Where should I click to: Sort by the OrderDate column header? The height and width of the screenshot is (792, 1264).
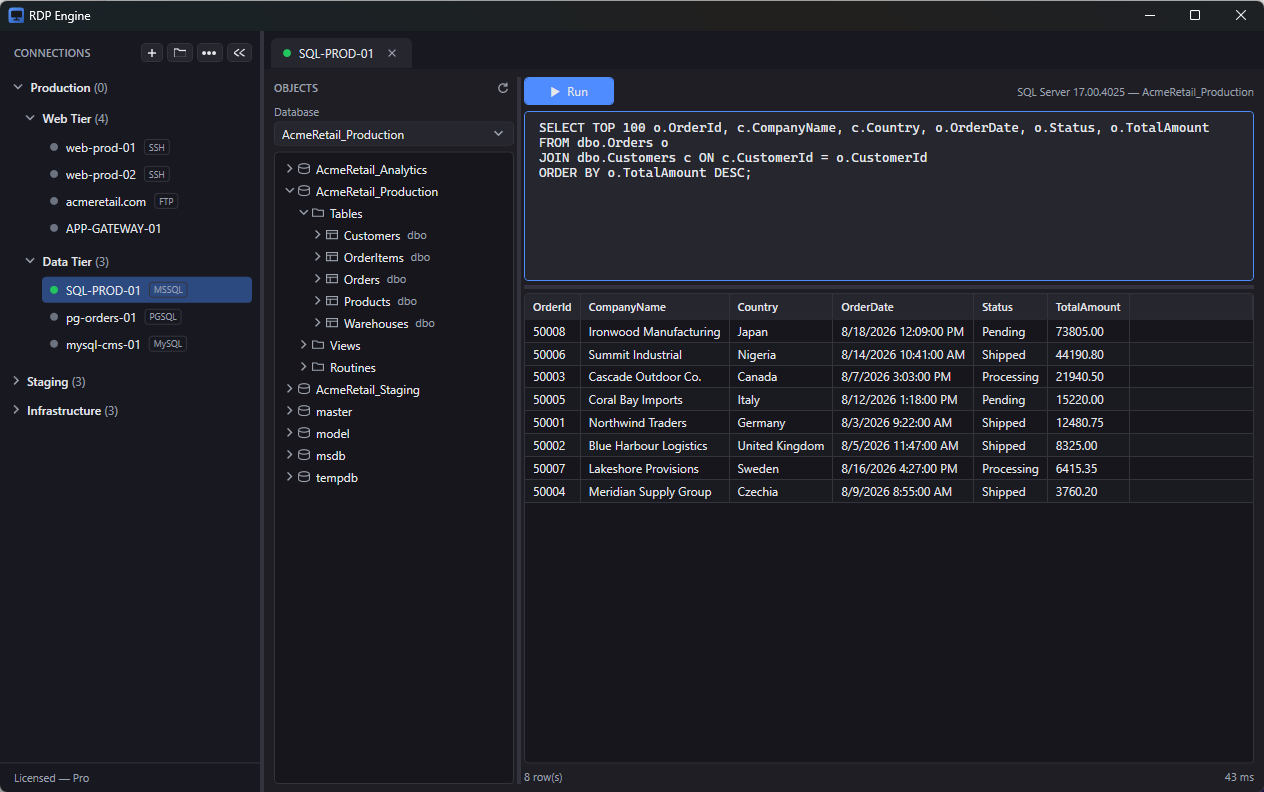click(902, 307)
